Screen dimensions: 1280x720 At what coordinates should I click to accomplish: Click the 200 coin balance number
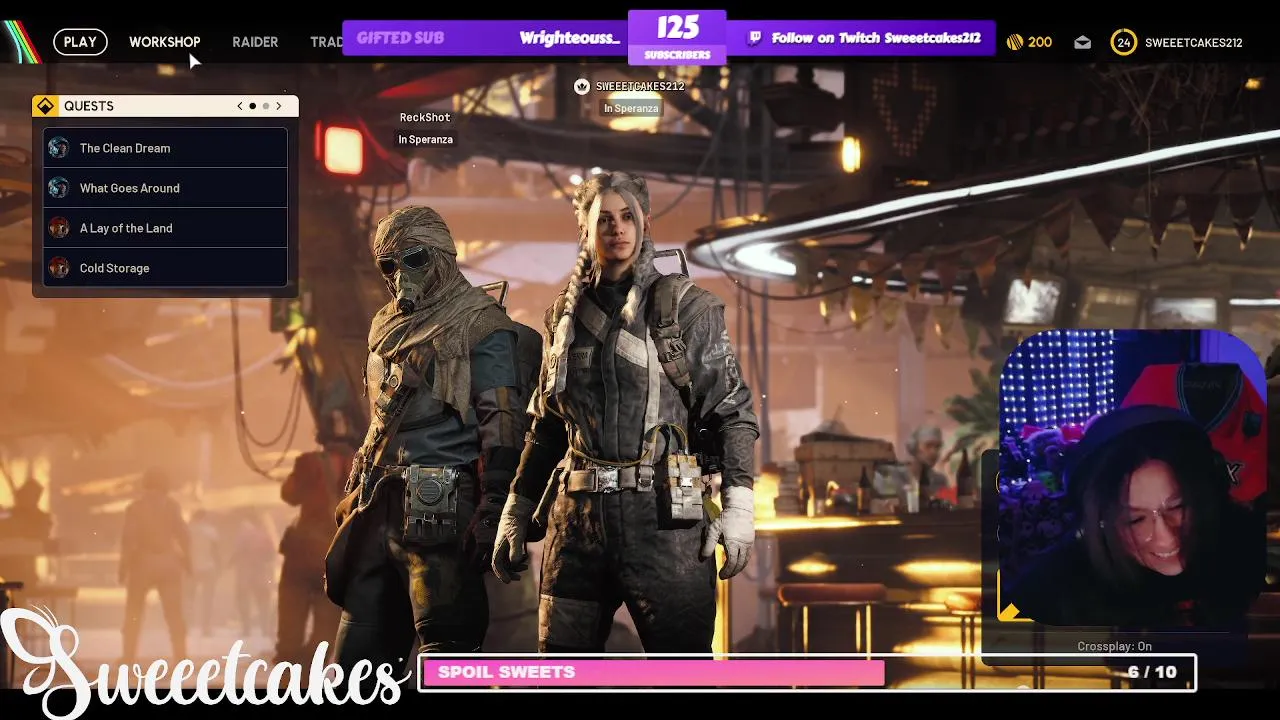1040,42
